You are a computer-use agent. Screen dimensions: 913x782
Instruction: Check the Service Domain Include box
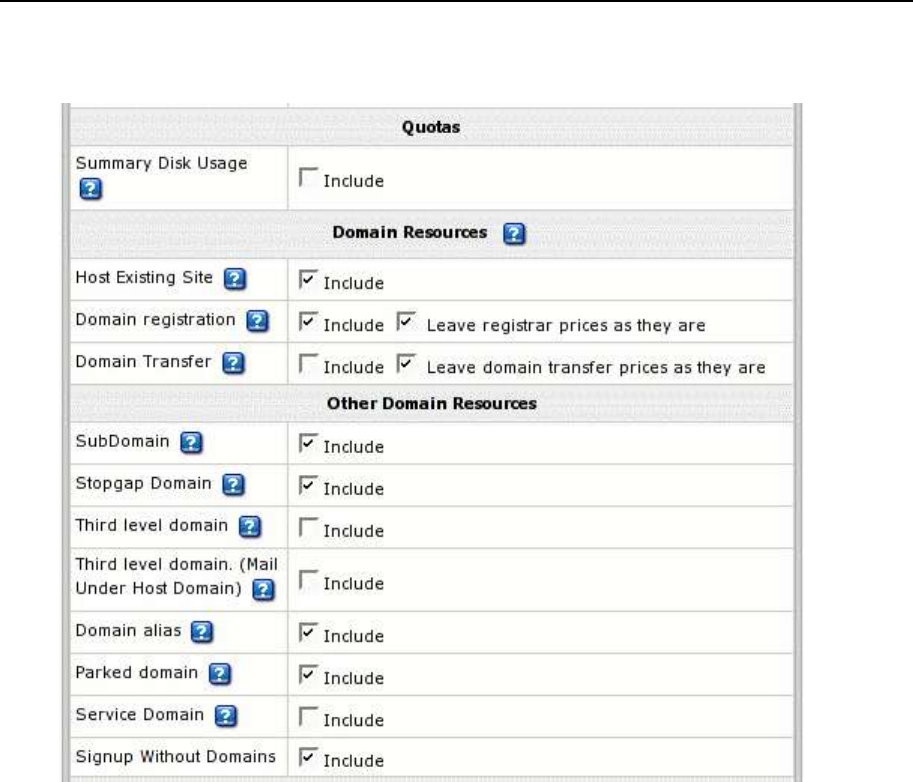pos(308,716)
